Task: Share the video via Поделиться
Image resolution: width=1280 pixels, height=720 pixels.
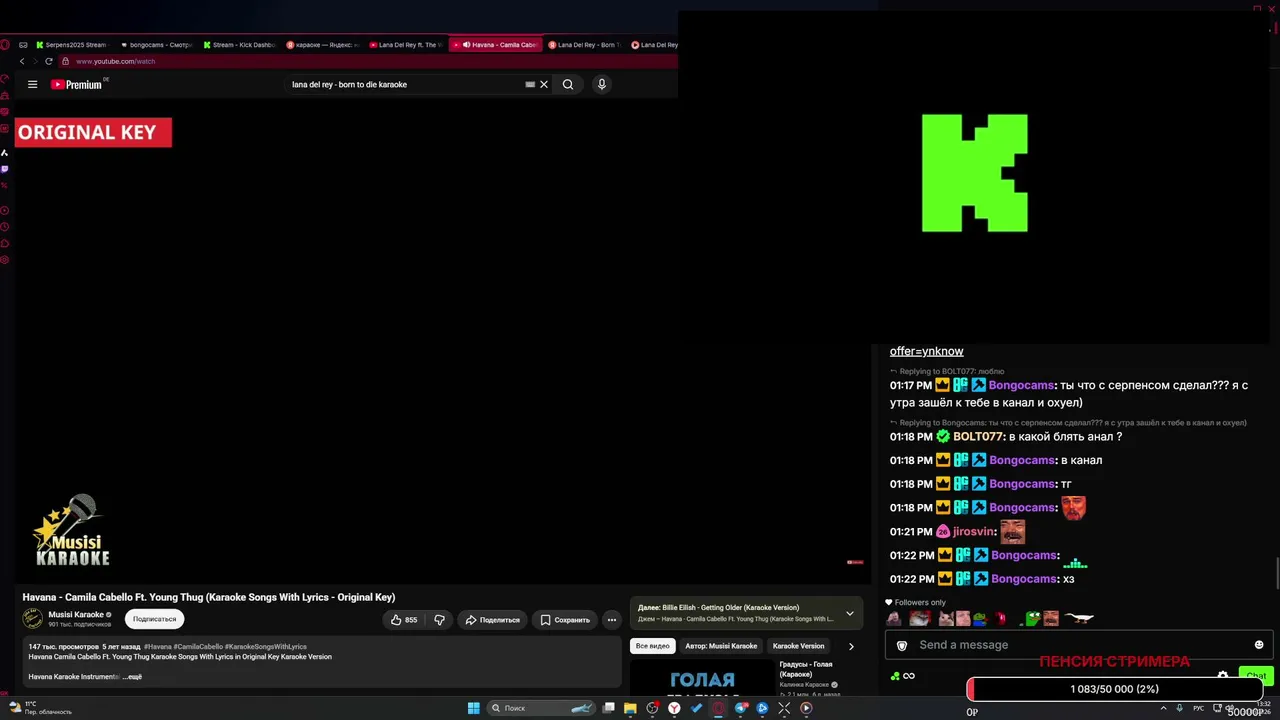Action: 493,620
